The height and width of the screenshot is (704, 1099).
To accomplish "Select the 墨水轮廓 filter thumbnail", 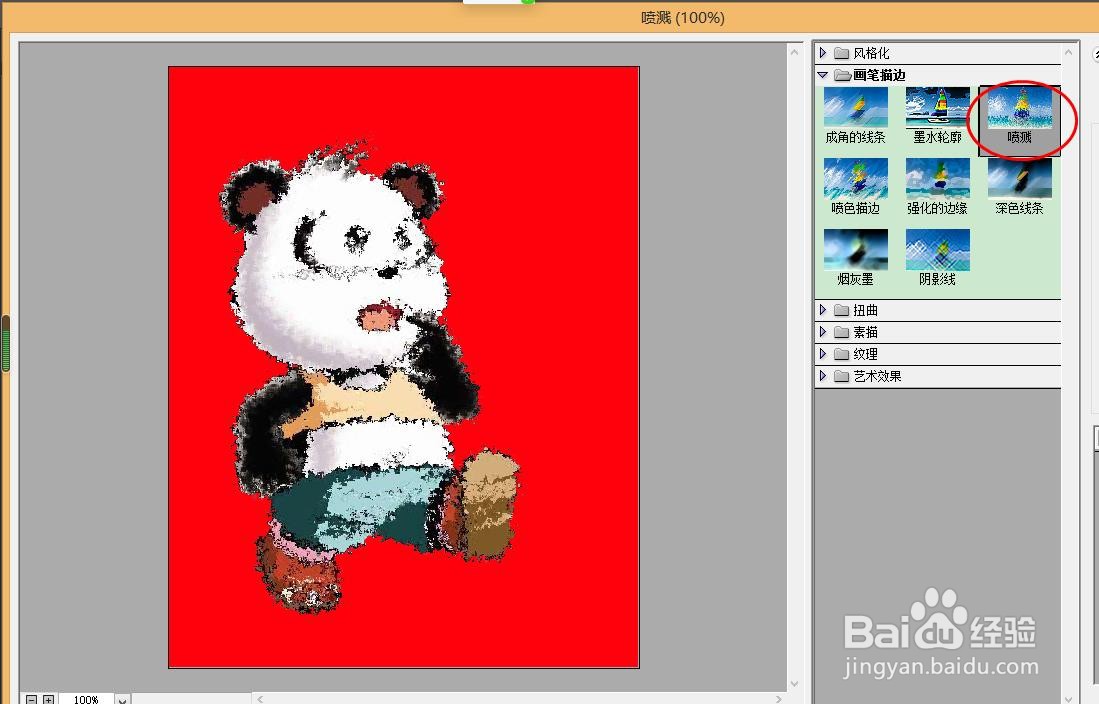I will [937, 107].
